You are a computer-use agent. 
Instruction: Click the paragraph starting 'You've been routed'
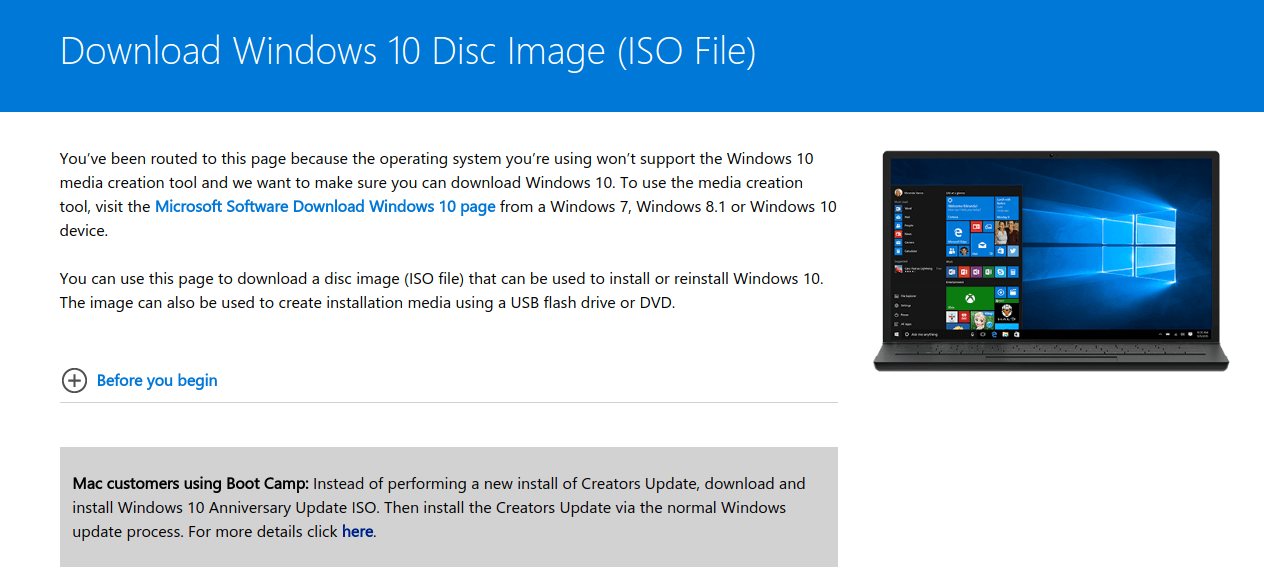pyautogui.click(x=448, y=195)
